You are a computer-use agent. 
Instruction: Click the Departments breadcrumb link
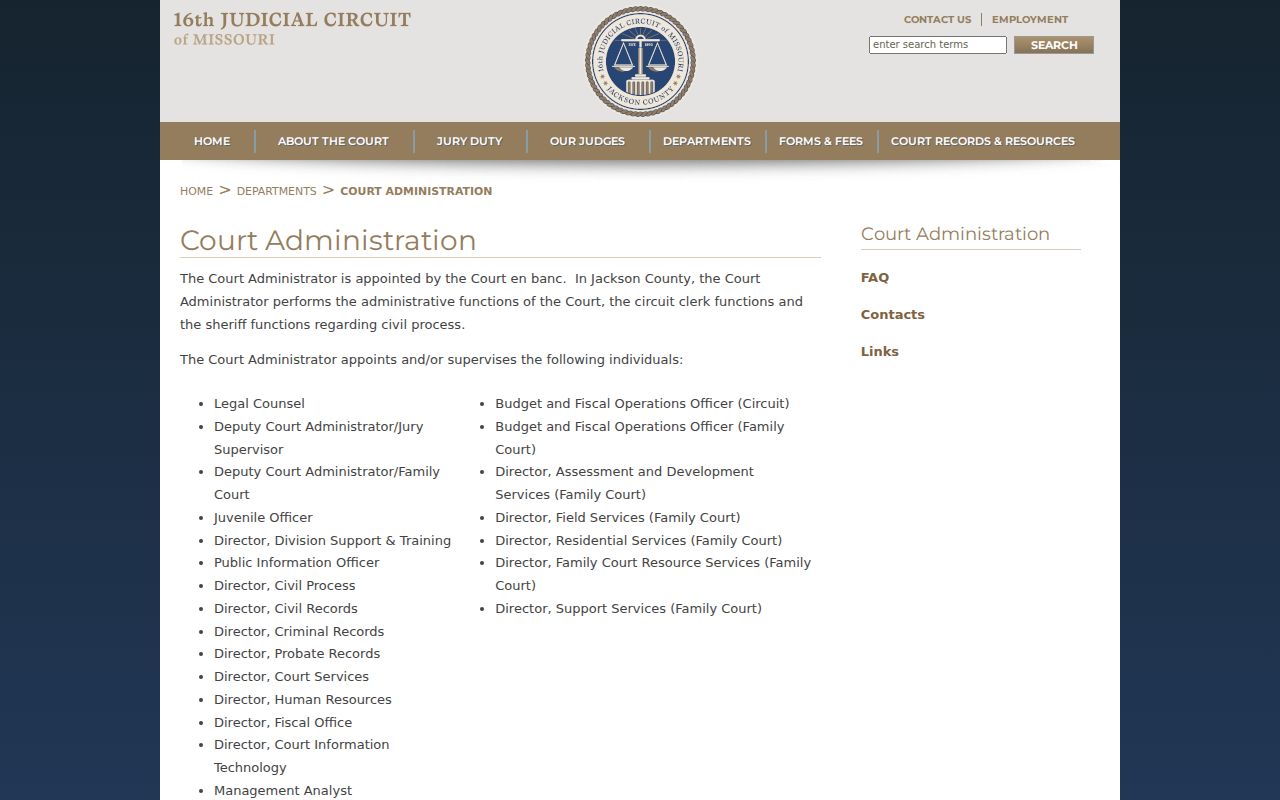tap(276, 191)
